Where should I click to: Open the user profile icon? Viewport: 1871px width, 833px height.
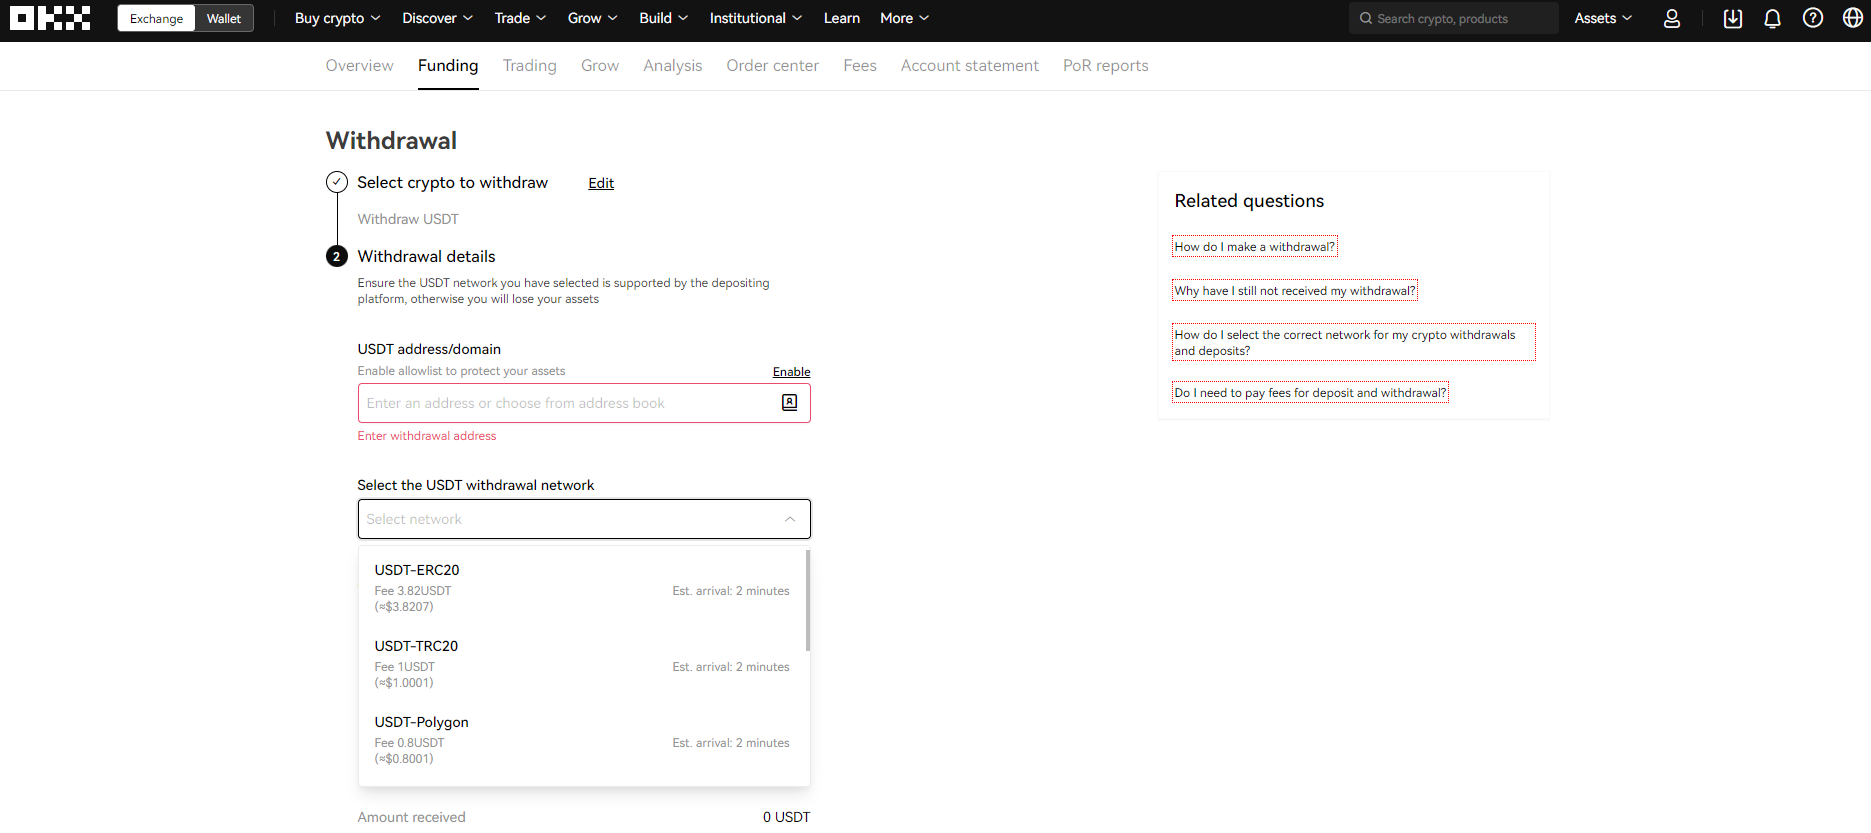(1672, 18)
